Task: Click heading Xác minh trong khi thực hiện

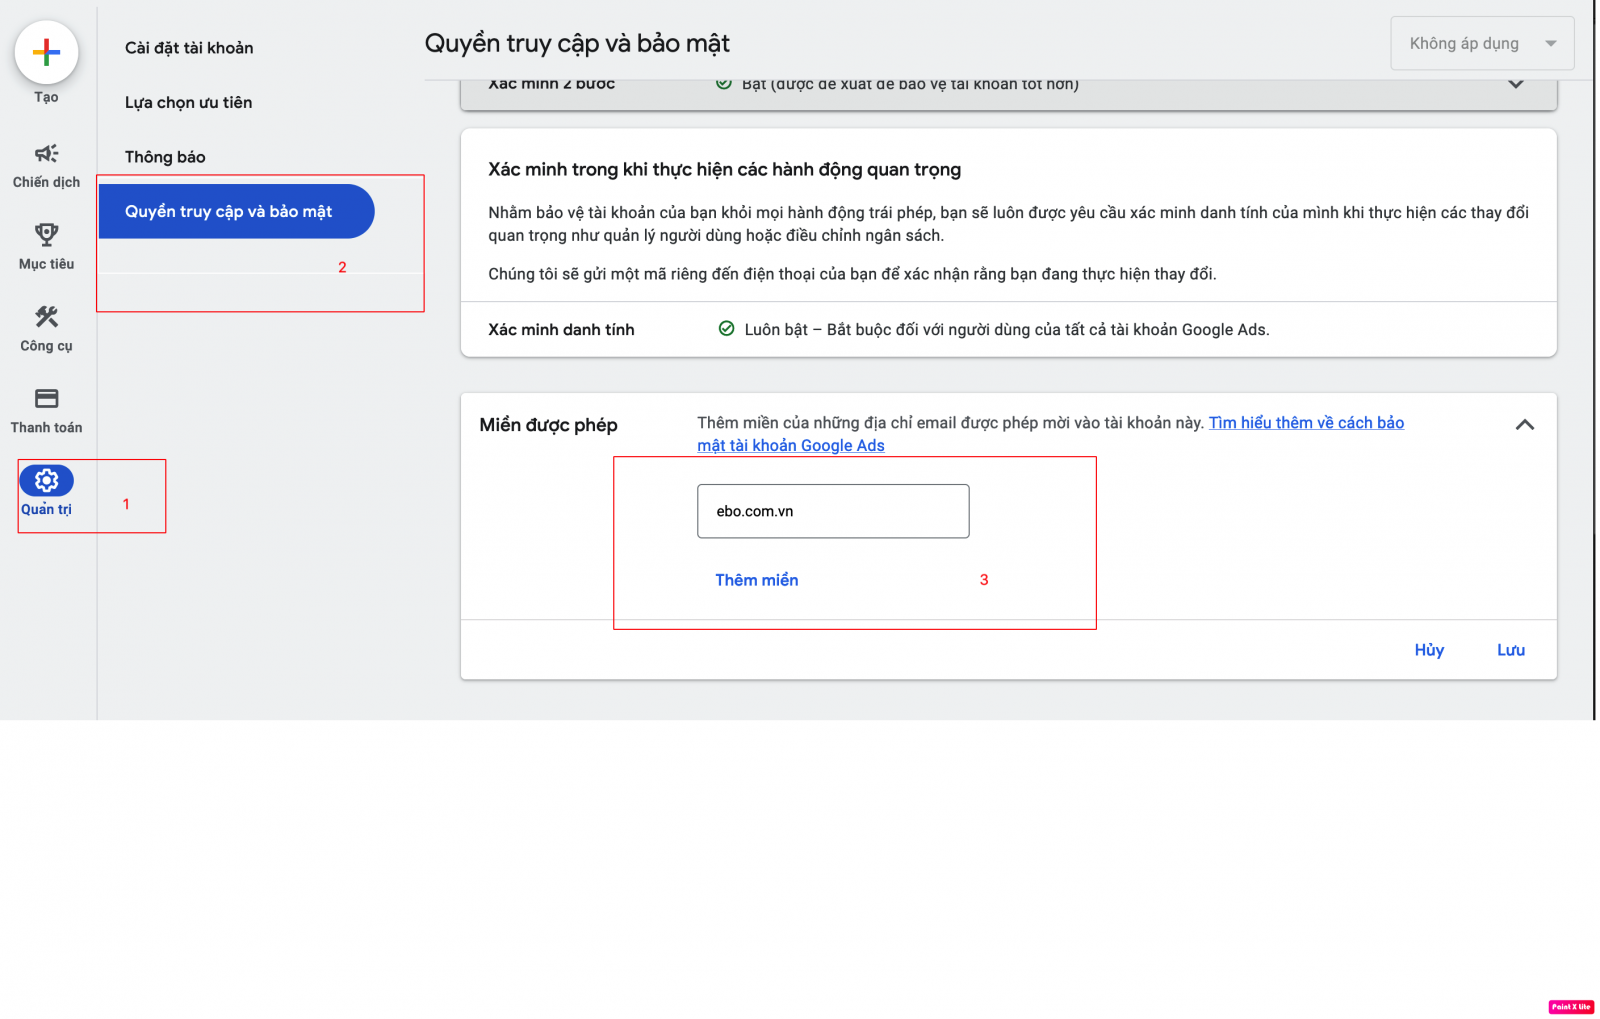Action: click(x=724, y=169)
